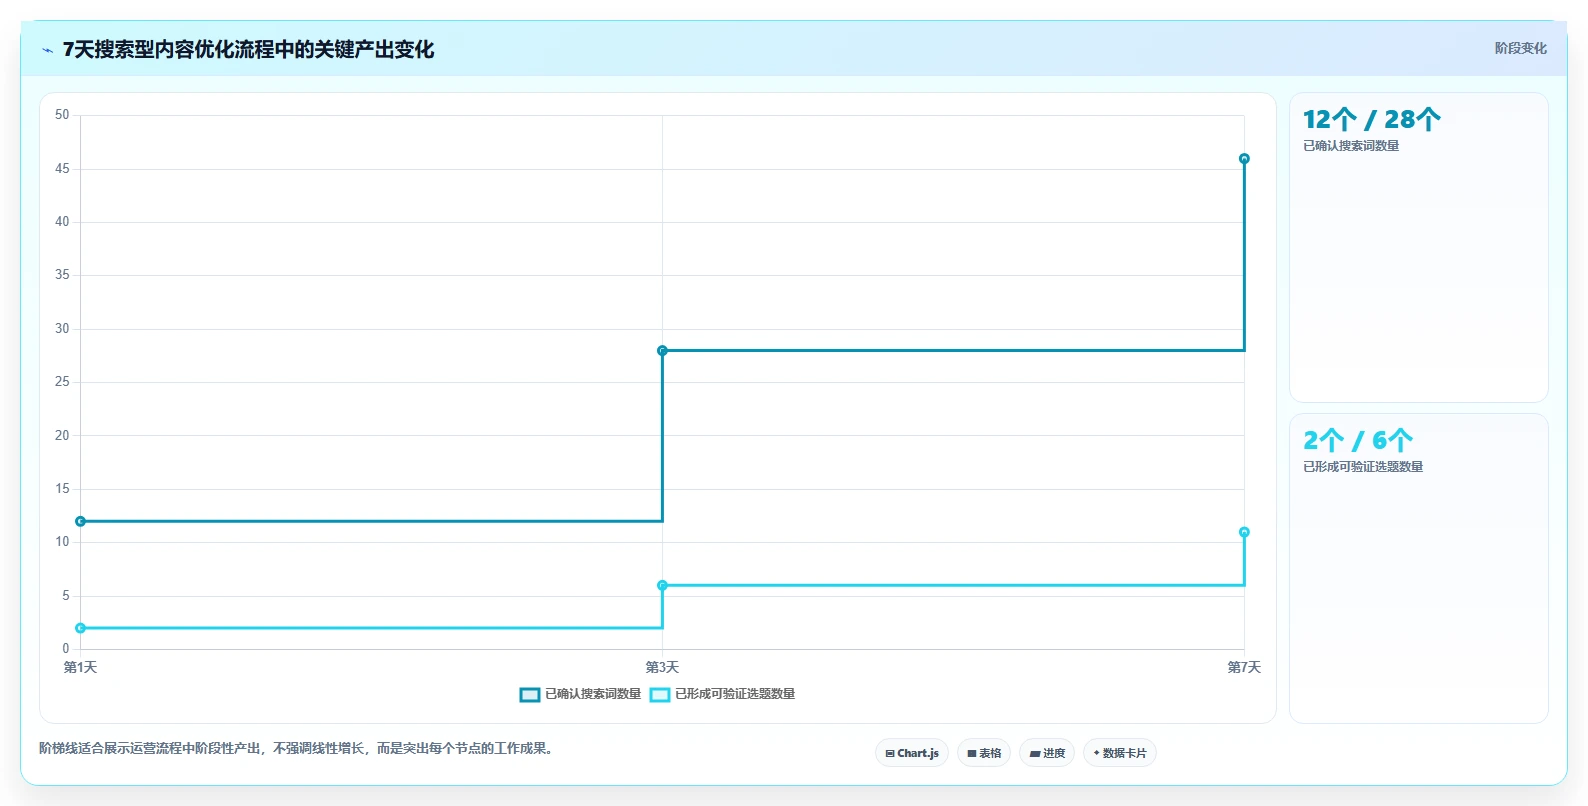Click the 第3天 x-axis label
The width and height of the screenshot is (1588, 806).
[662, 667]
